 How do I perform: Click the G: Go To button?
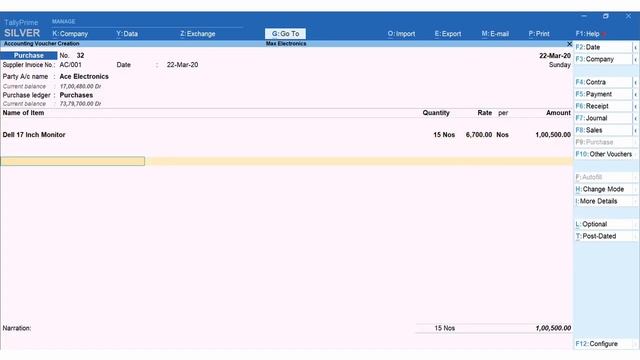(x=285, y=34)
